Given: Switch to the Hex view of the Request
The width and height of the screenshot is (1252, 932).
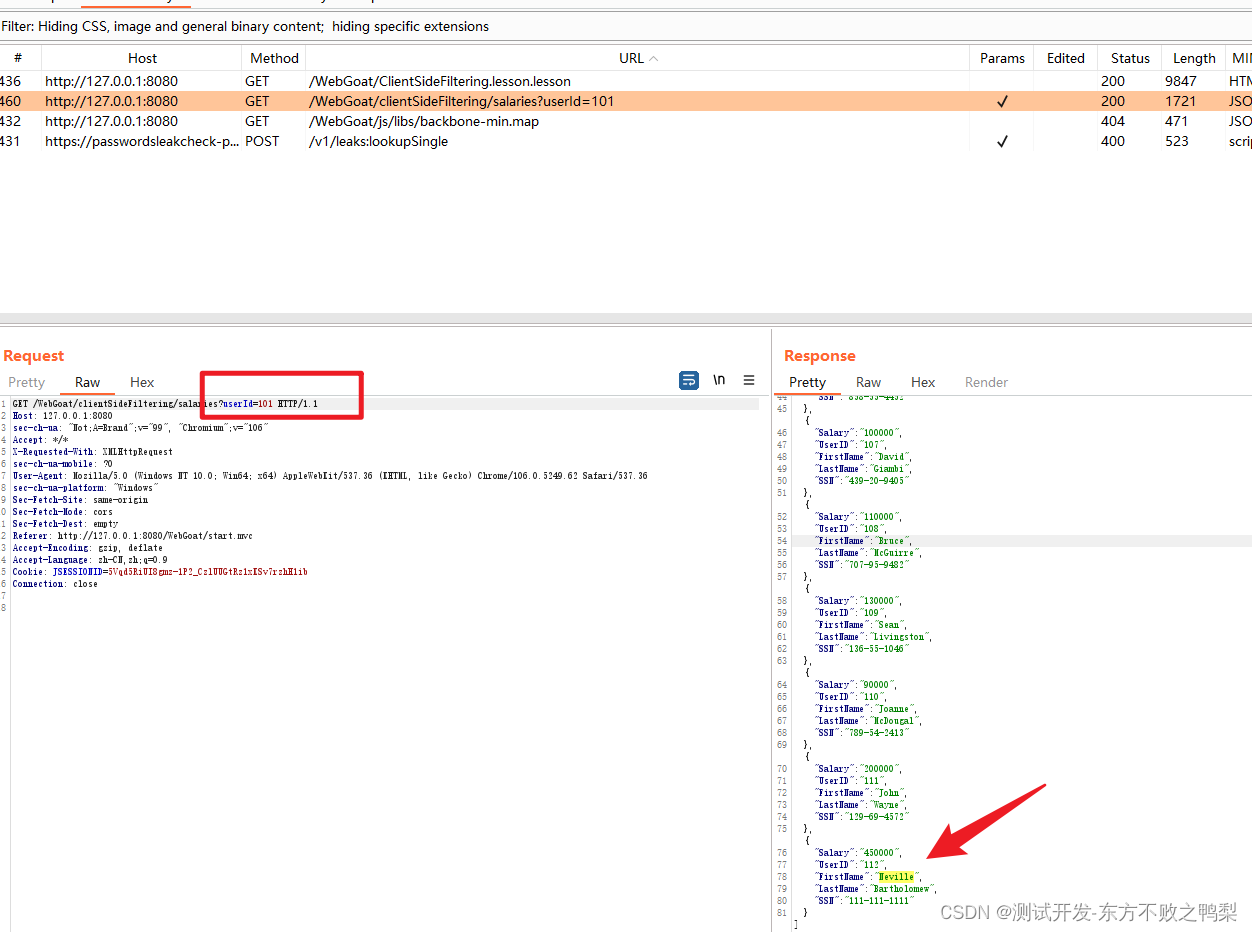Looking at the screenshot, I should (141, 382).
